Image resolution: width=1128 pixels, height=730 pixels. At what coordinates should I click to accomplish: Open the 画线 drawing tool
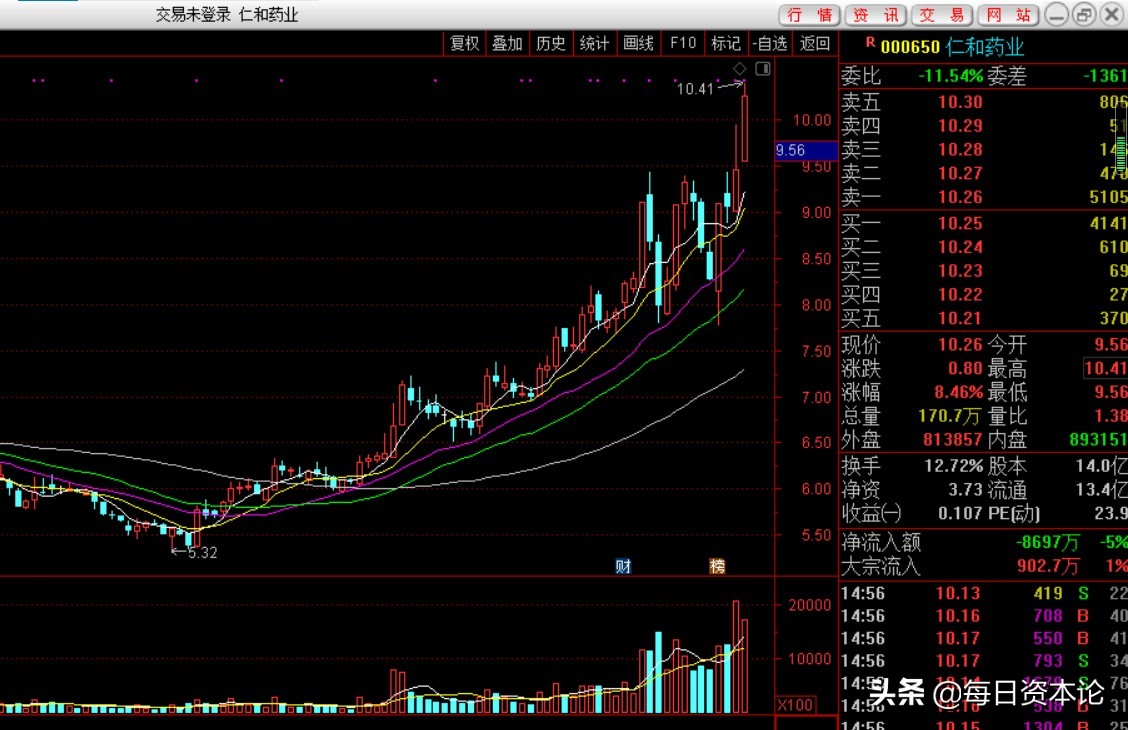click(638, 43)
